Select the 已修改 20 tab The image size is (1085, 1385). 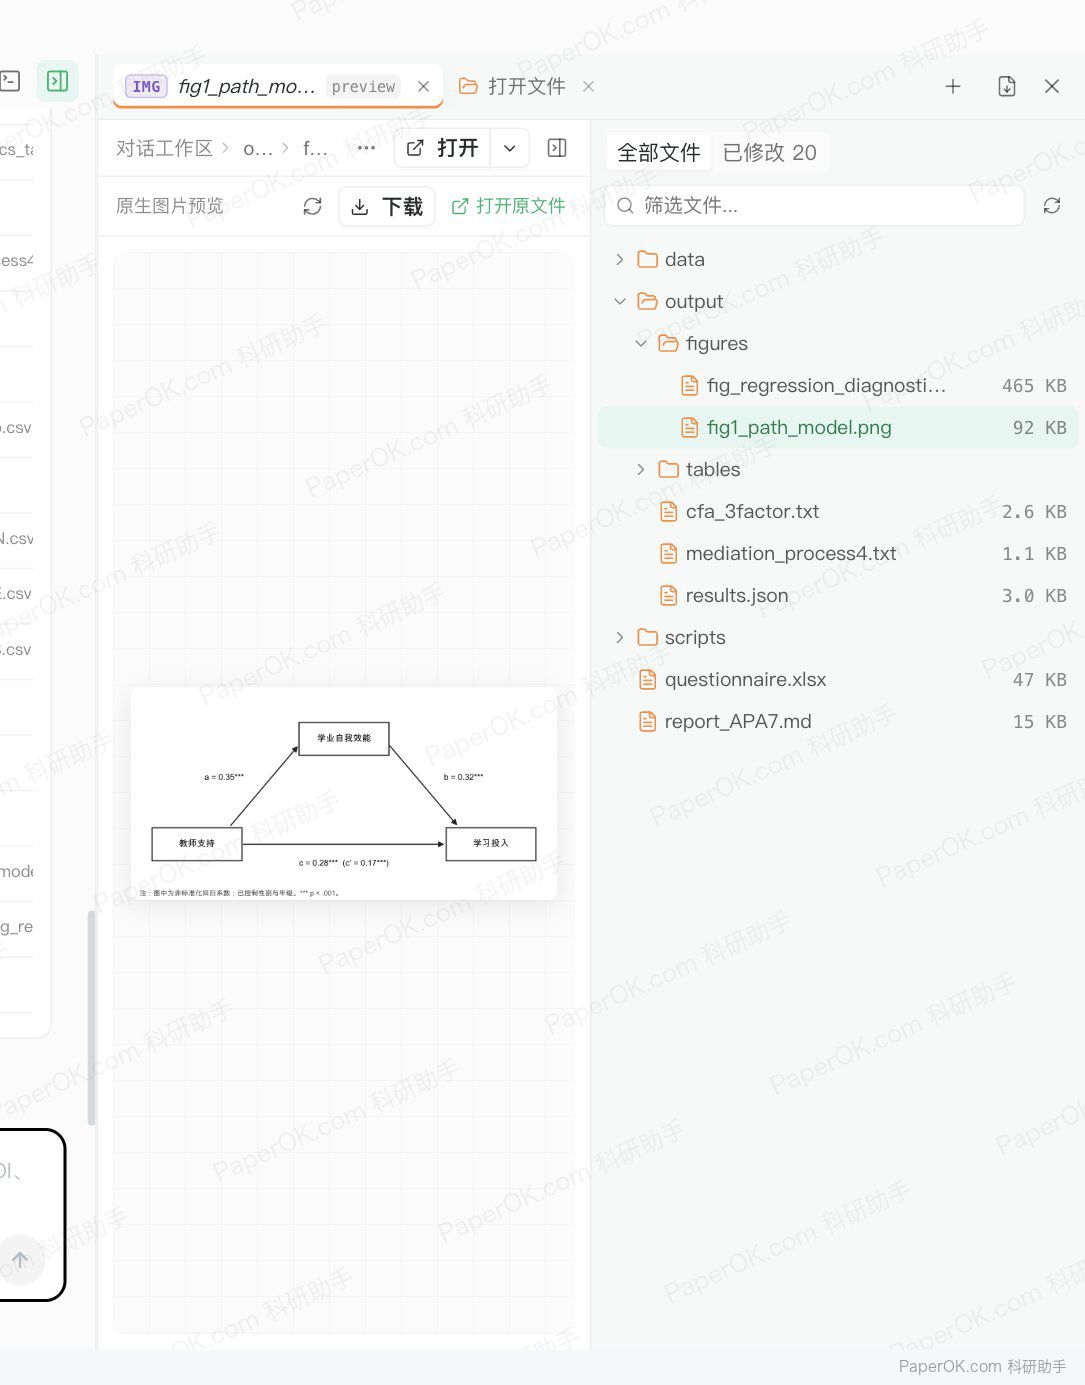769,152
